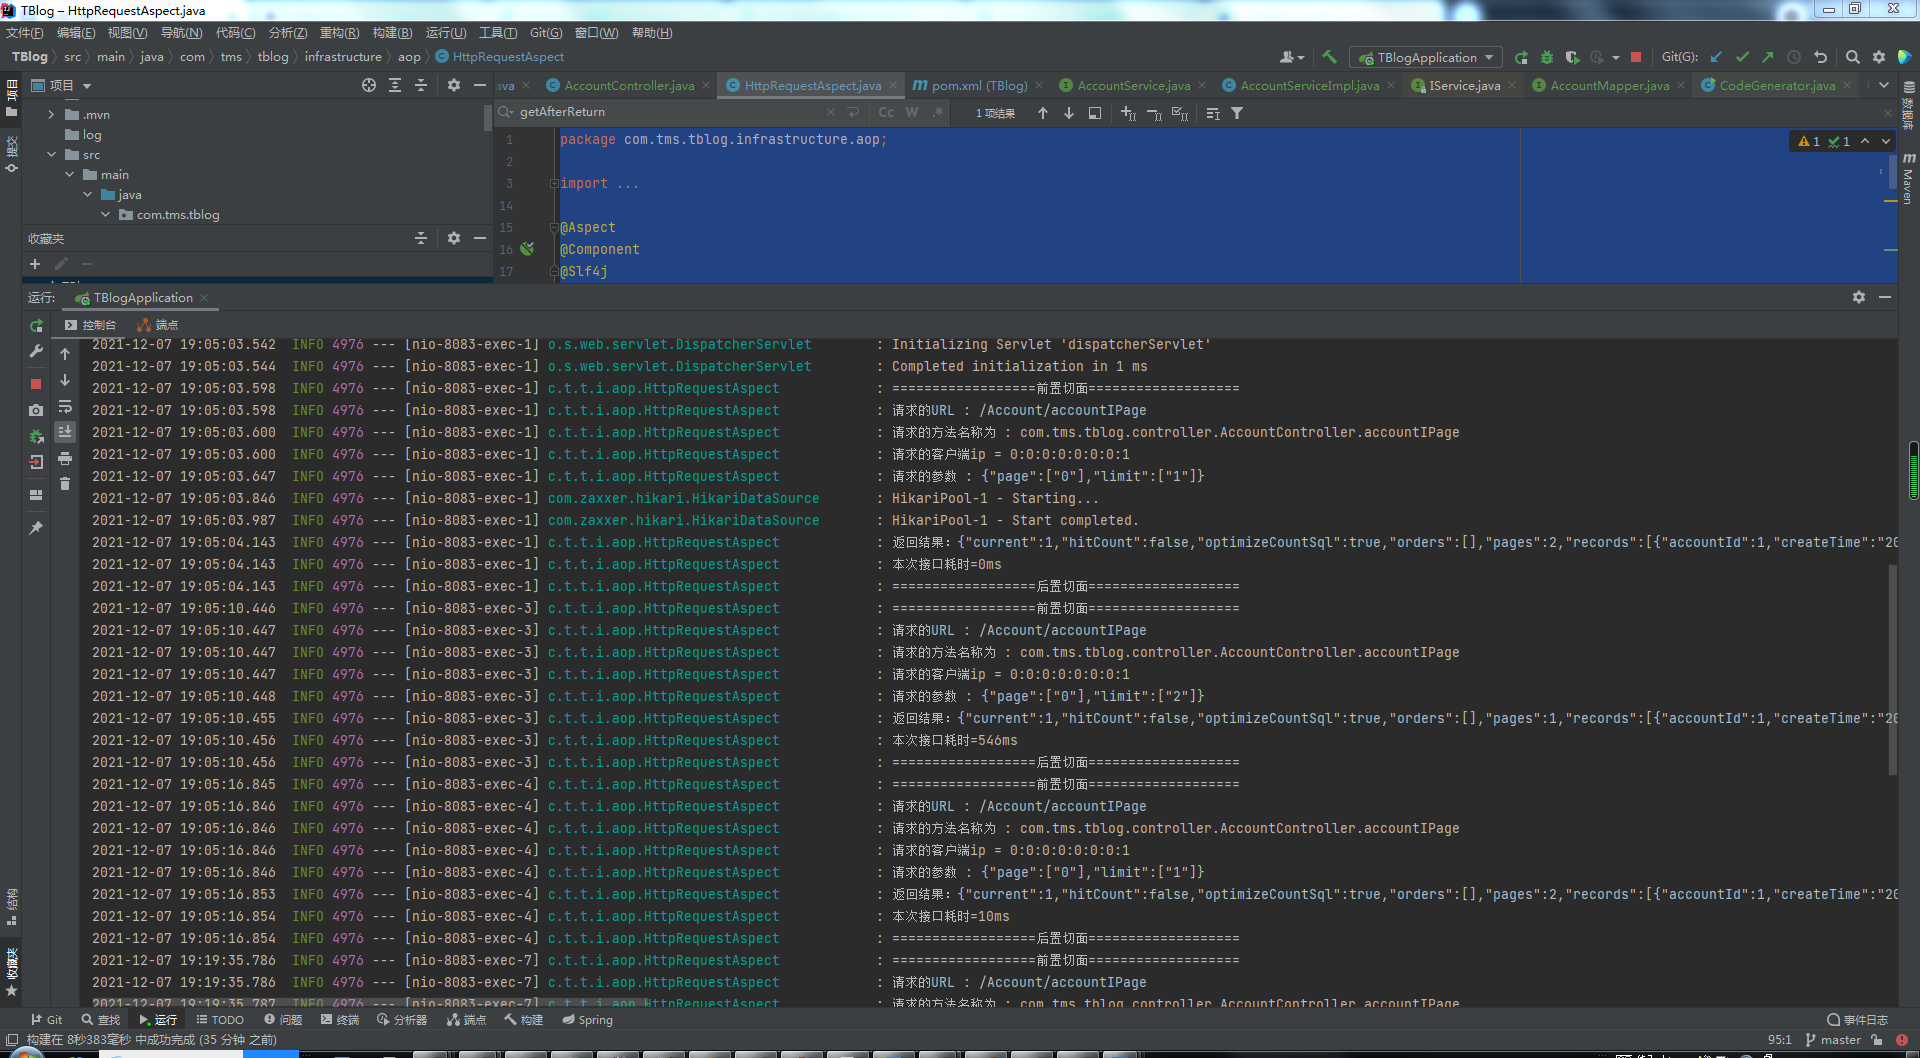Toggle soft-wrap in the console toolbar
The image size is (1920, 1058).
click(65, 407)
